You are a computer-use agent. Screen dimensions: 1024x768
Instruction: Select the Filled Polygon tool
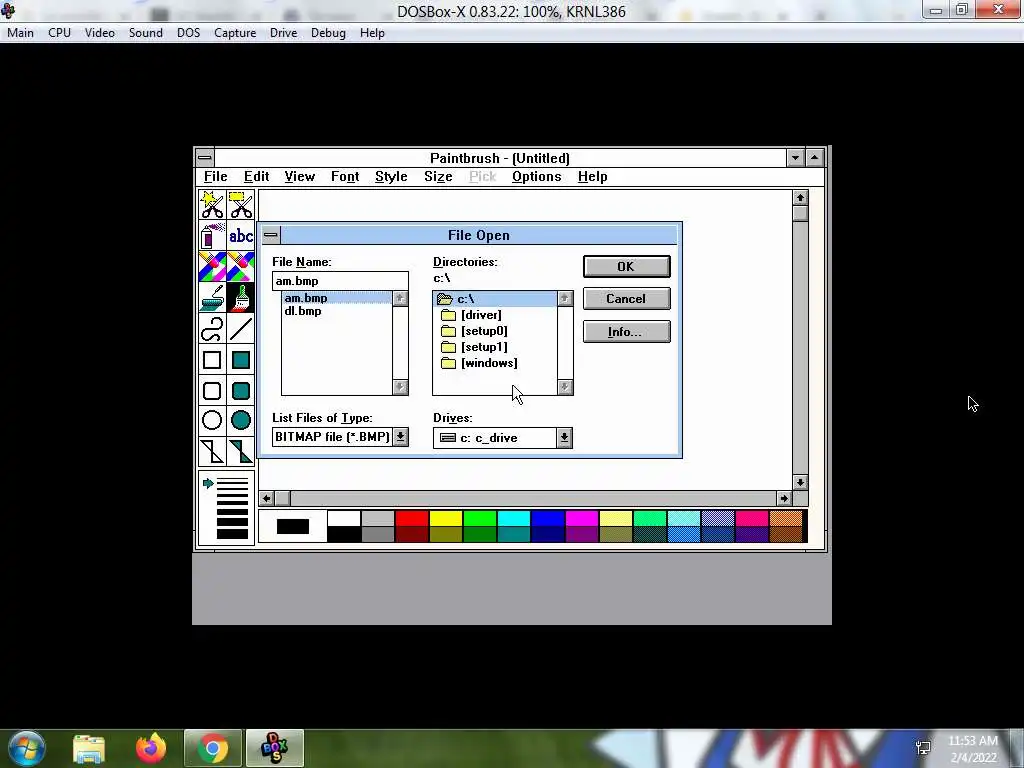point(241,451)
